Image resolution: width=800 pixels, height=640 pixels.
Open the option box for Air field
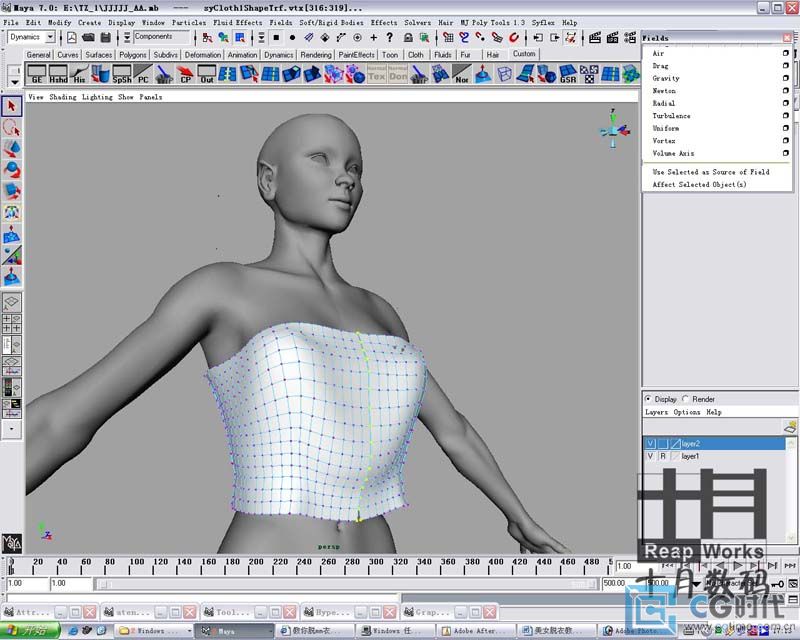[x=786, y=53]
